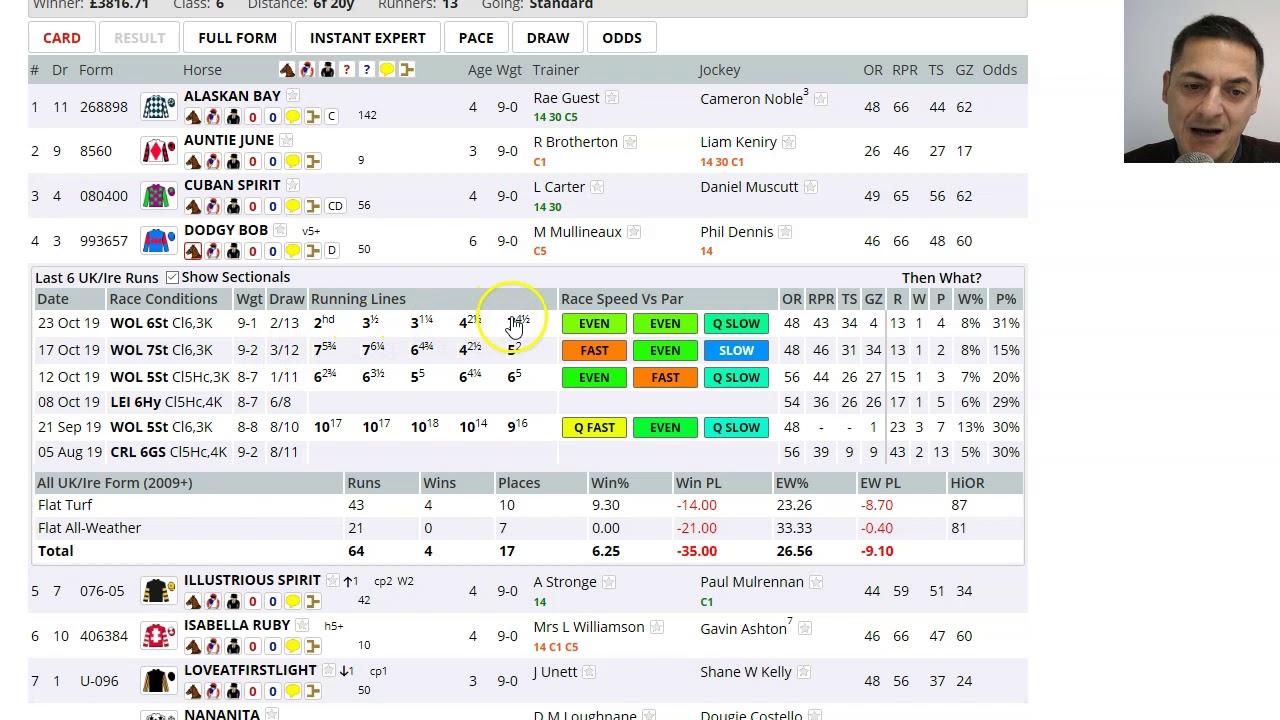Sort the card by the Form column header
Viewport: 1280px width, 720px height.
[96, 70]
